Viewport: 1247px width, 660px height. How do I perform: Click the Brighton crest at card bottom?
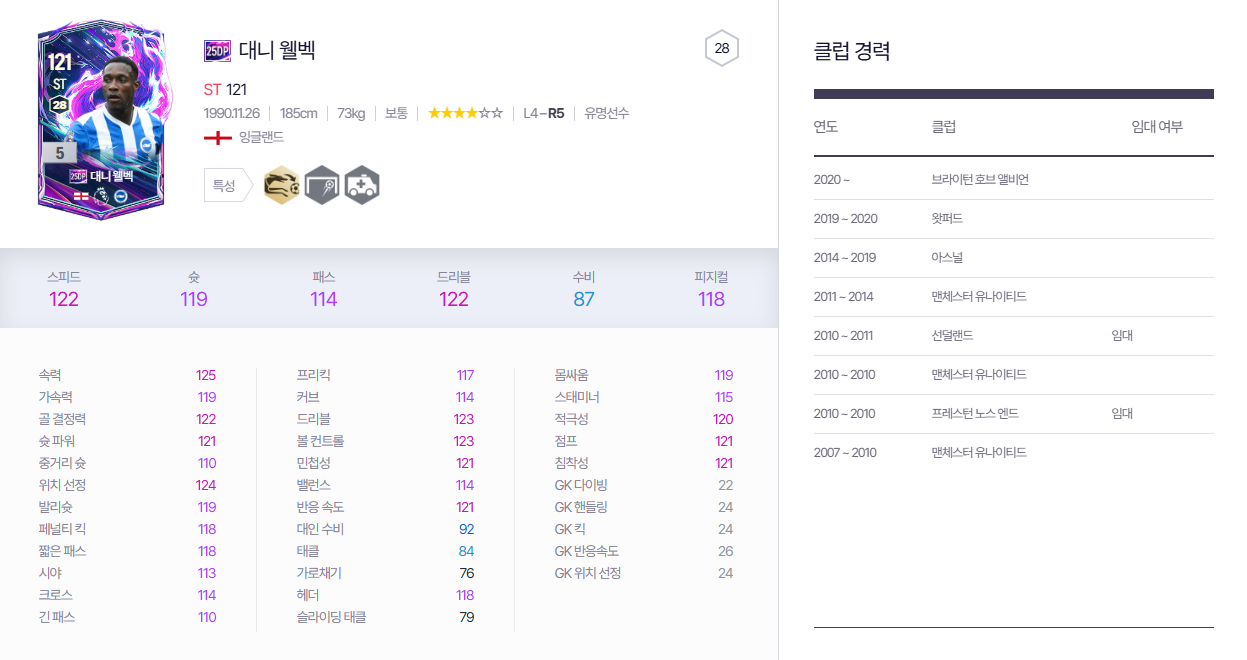point(122,194)
